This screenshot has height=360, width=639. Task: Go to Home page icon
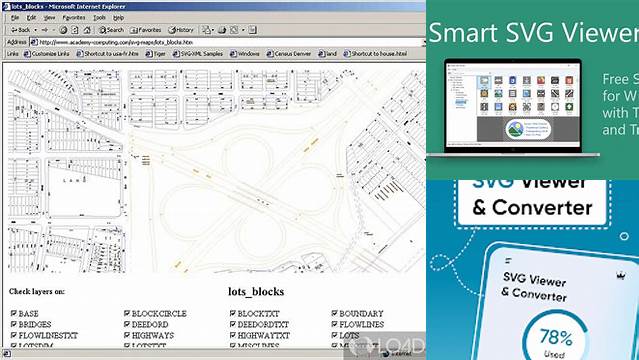(87, 30)
